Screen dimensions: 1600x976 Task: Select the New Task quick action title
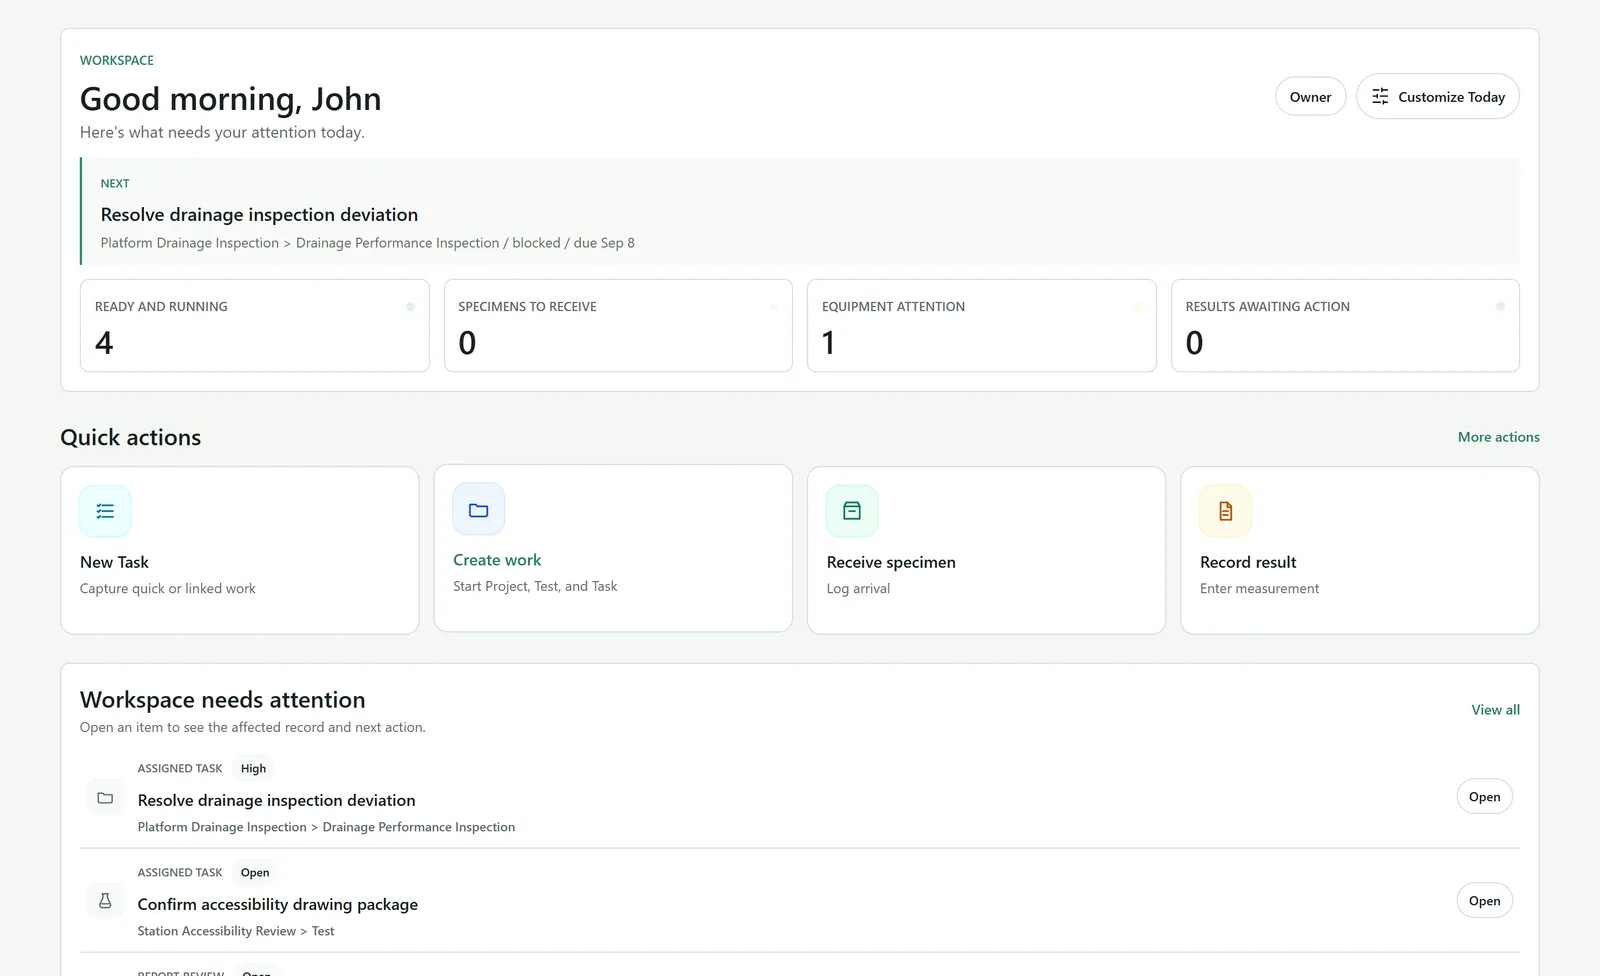pyautogui.click(x=114, y=562)
